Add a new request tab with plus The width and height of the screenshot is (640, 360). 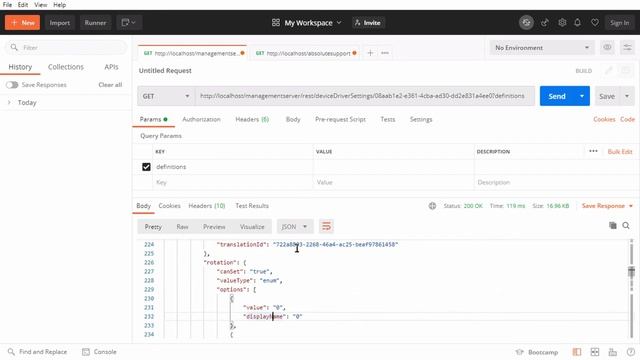click(x=370, y=53)
